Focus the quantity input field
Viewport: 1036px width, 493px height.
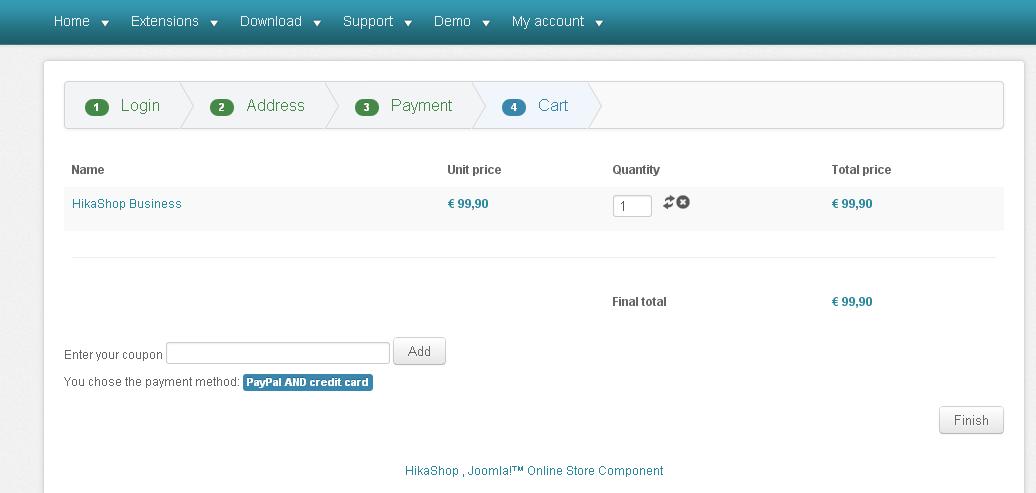point(632,206)
